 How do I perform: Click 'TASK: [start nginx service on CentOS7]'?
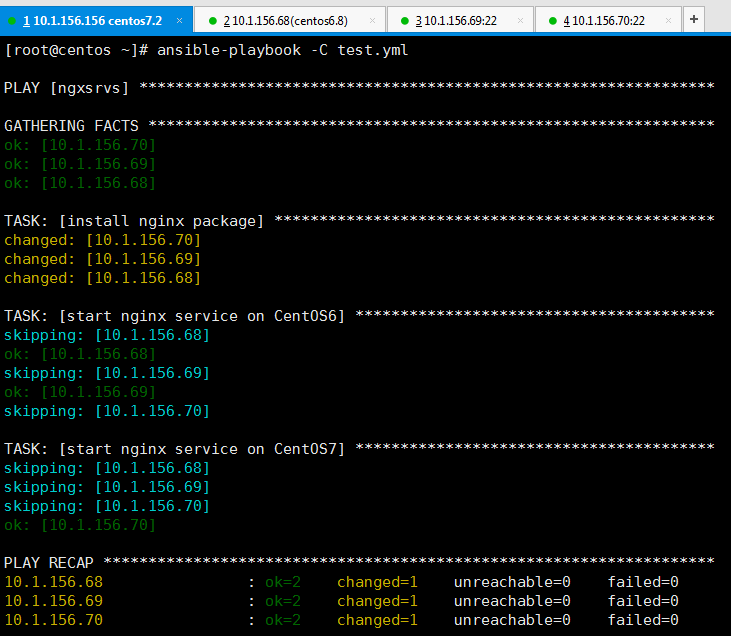coord(174,449)
